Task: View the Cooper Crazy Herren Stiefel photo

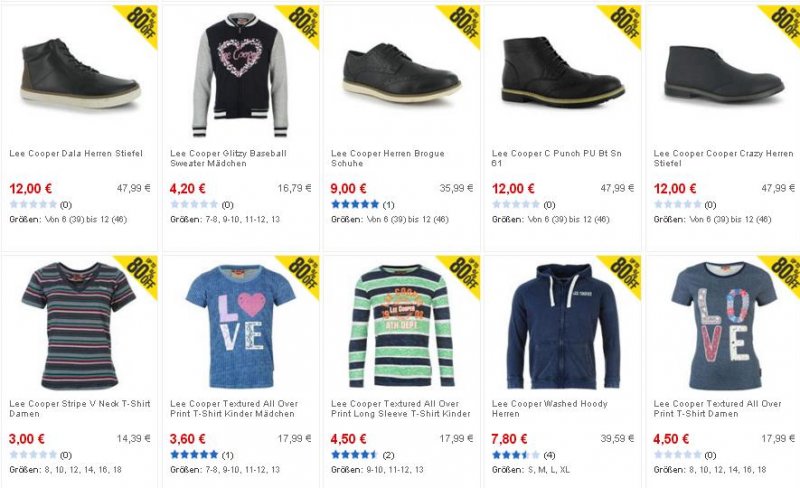Action: click(724, 74)
